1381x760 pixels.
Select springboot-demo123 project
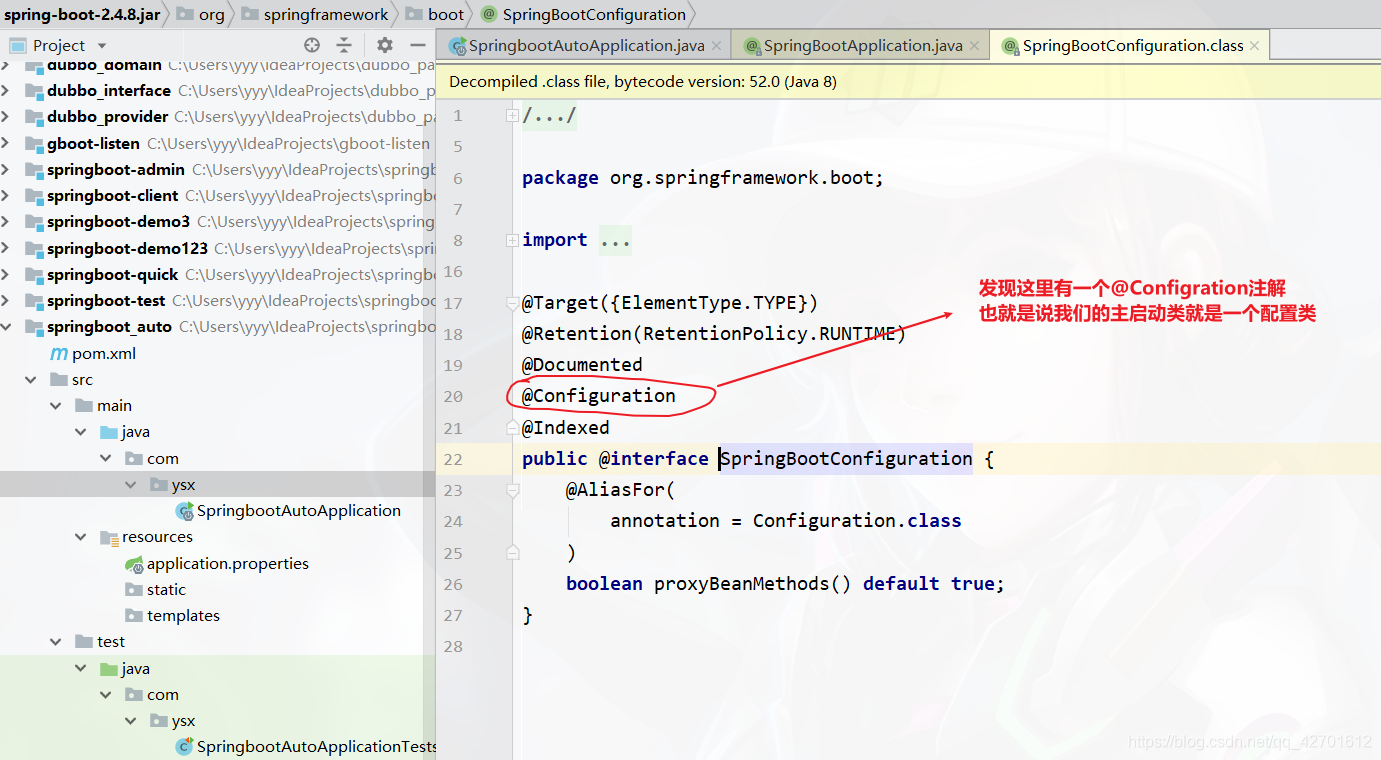click(127, 248)
